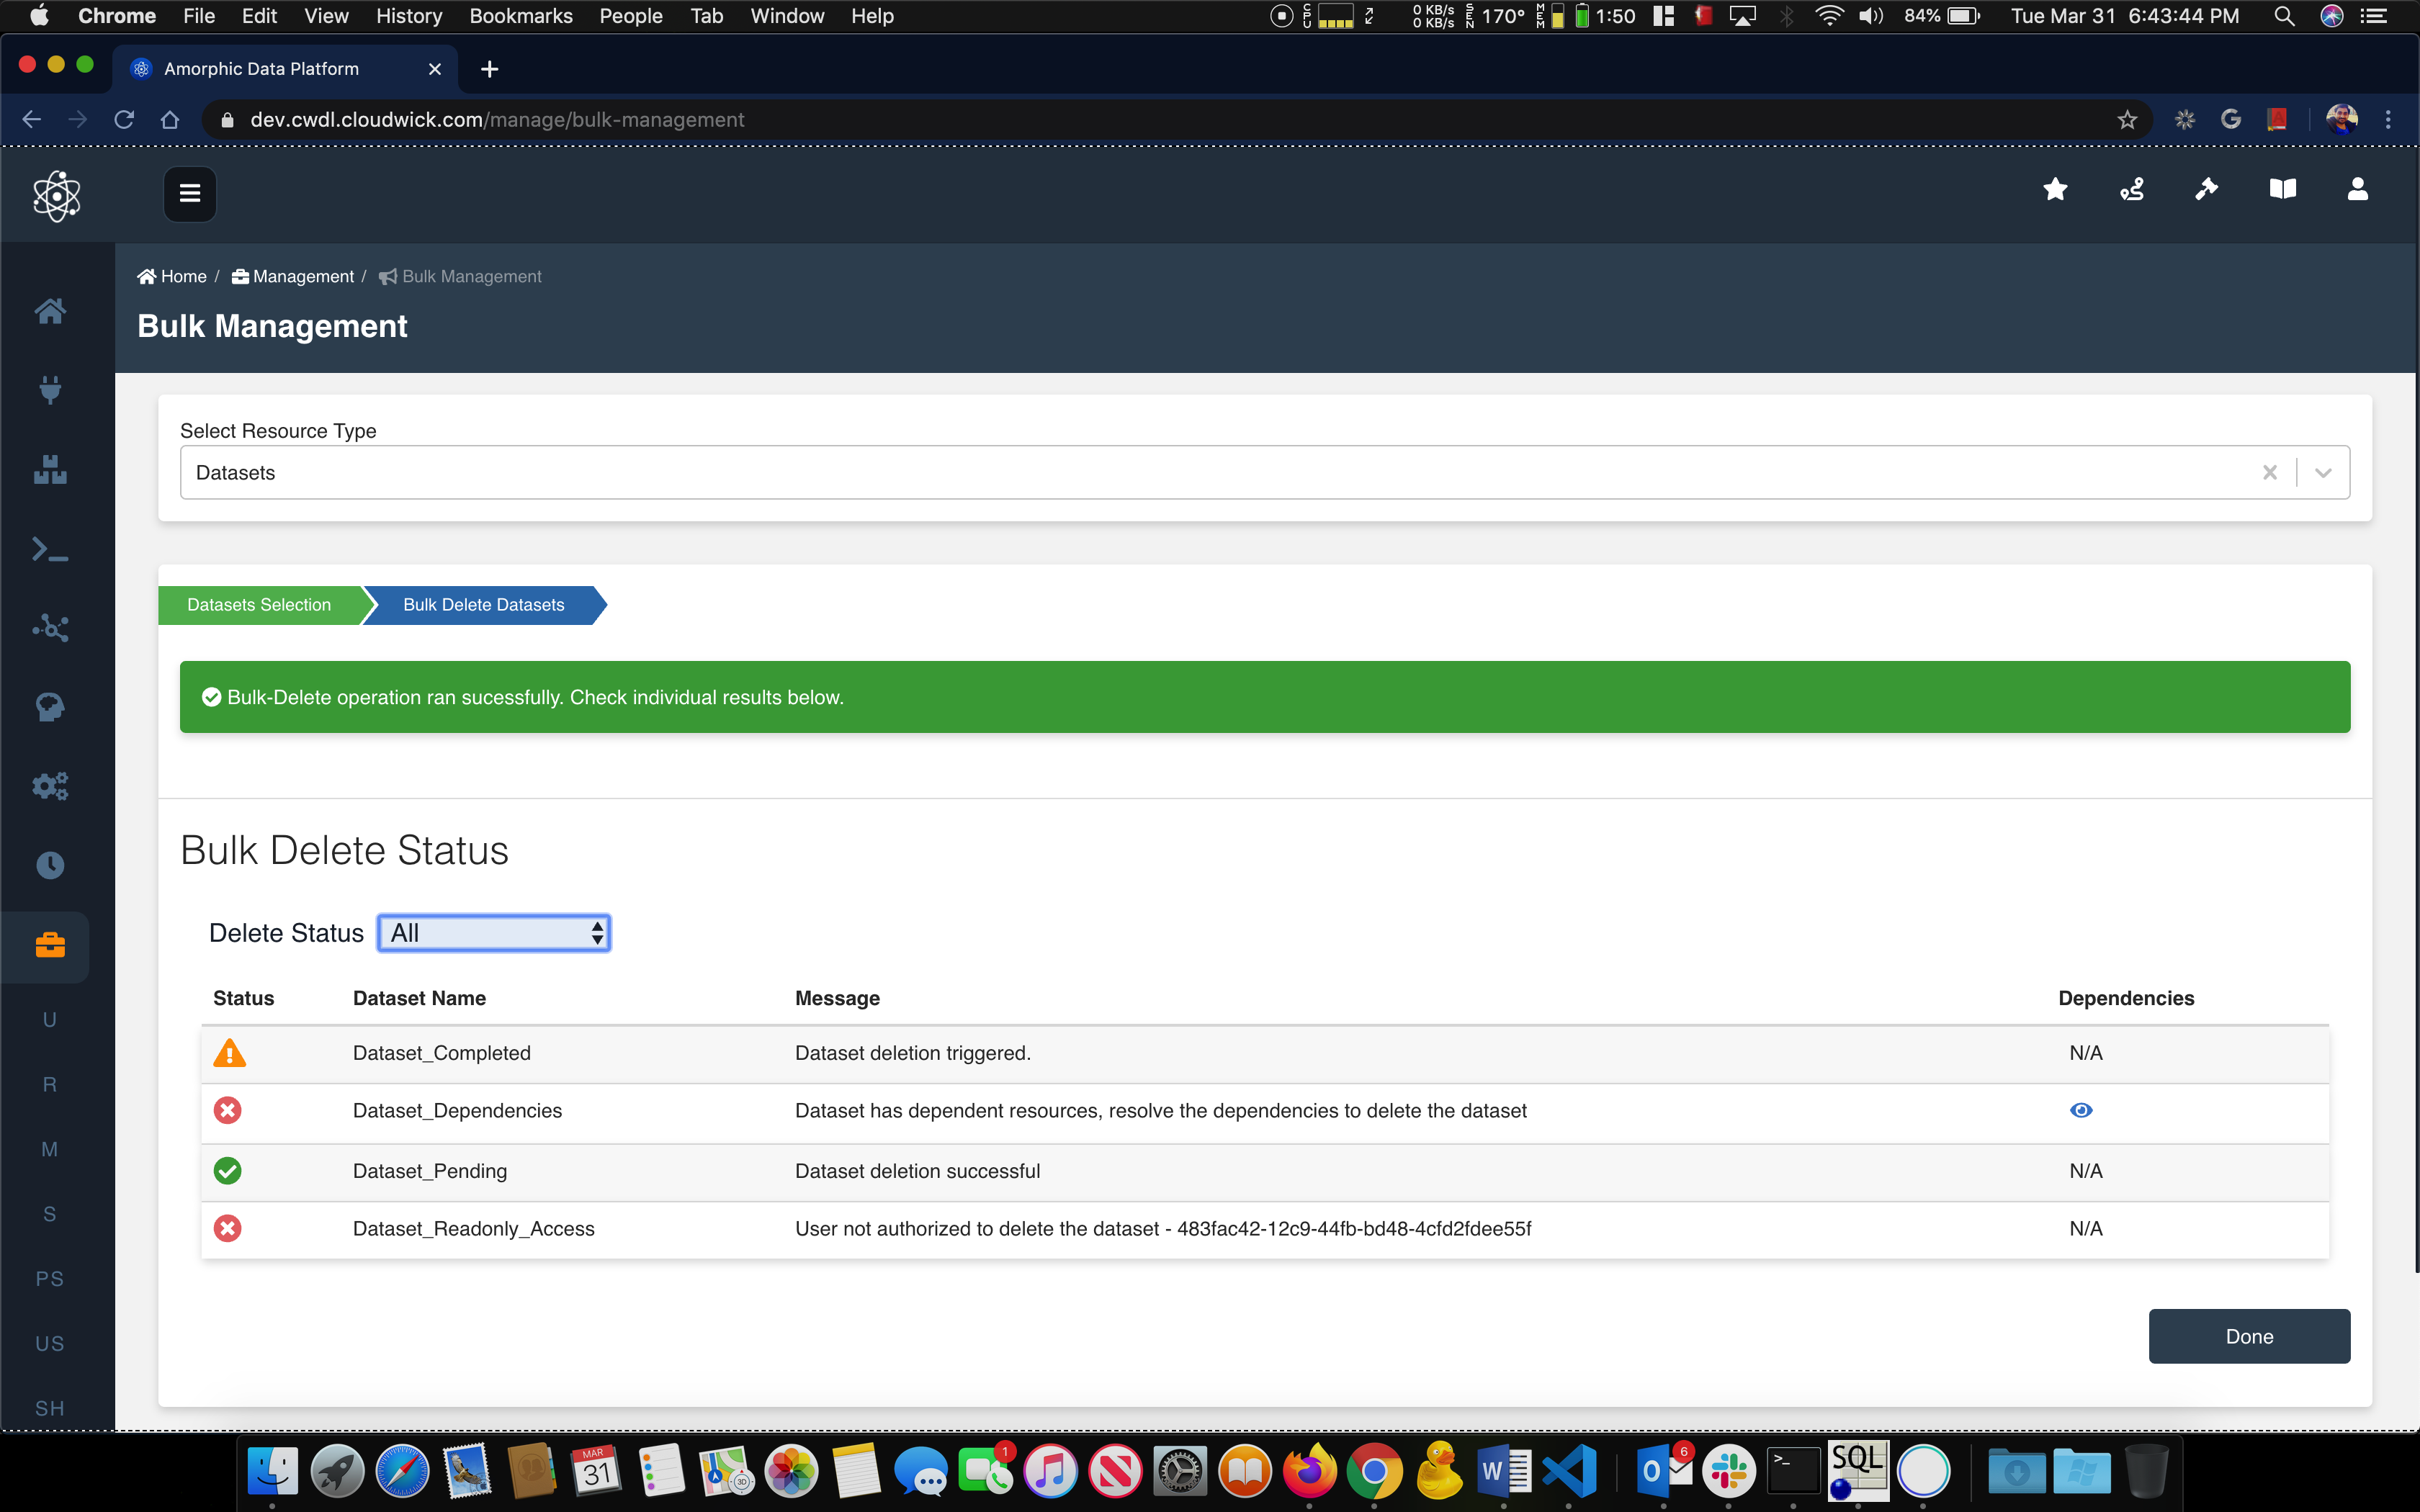
Task: Click the route/share icon in header
Action: (2131, 190)
